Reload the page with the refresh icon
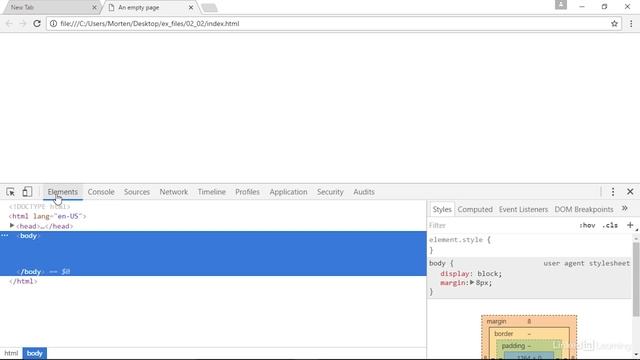This screenshot has width=640, height=360. click(x=37, y=24)
